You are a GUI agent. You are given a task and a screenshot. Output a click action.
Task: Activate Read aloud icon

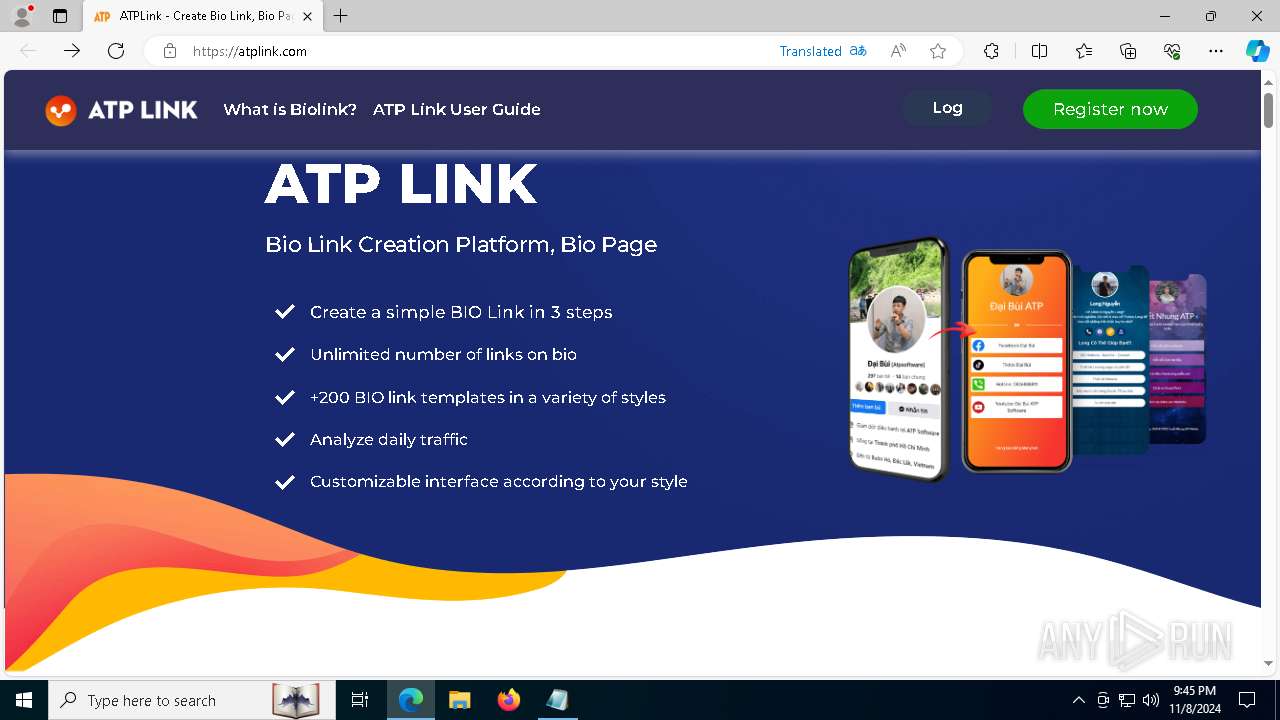898,51
